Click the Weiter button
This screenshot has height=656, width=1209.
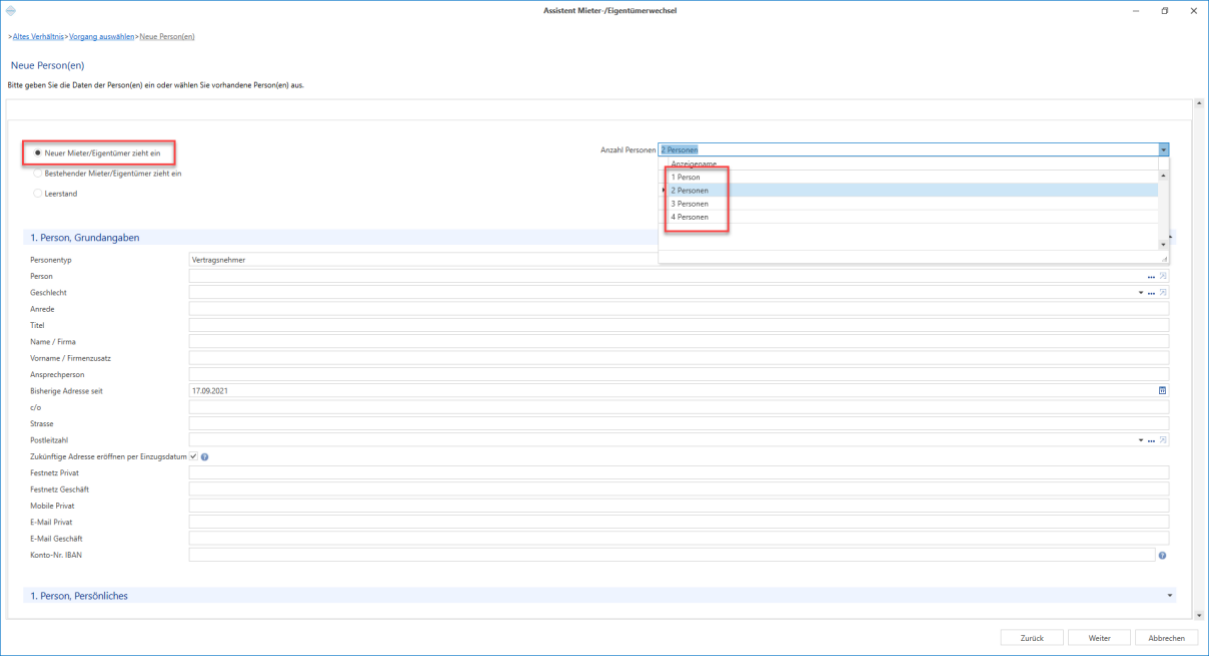(x=1099, y=638)
